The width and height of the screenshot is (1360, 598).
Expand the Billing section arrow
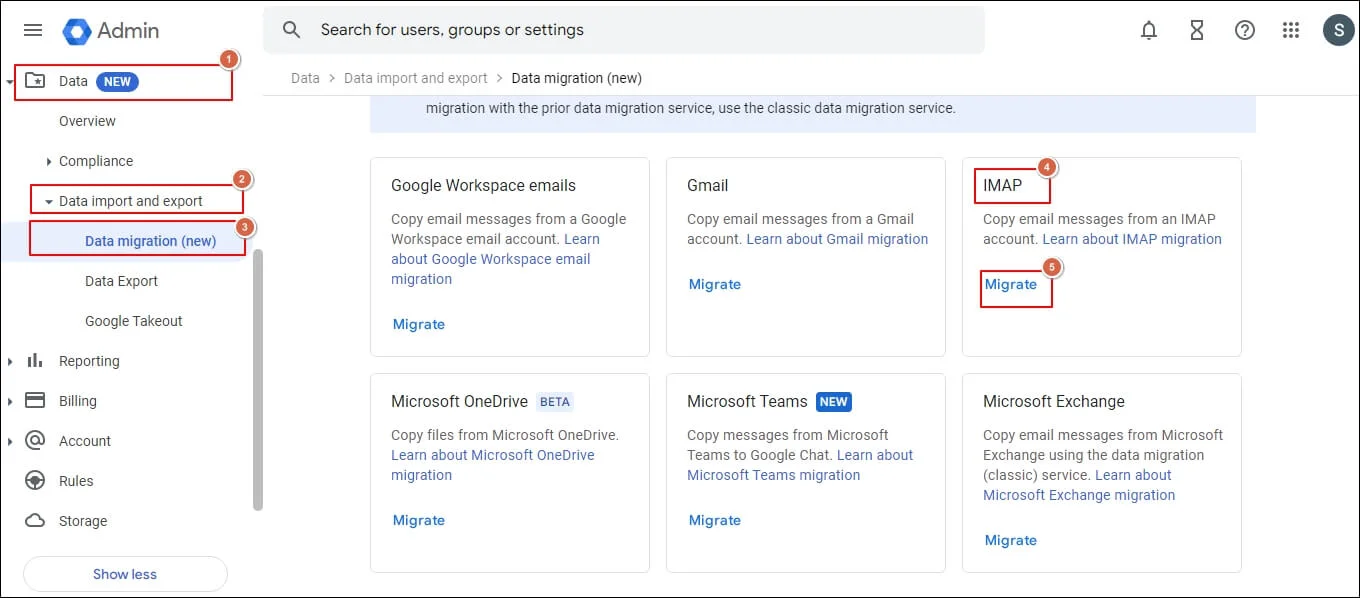[x=10, y=401]
